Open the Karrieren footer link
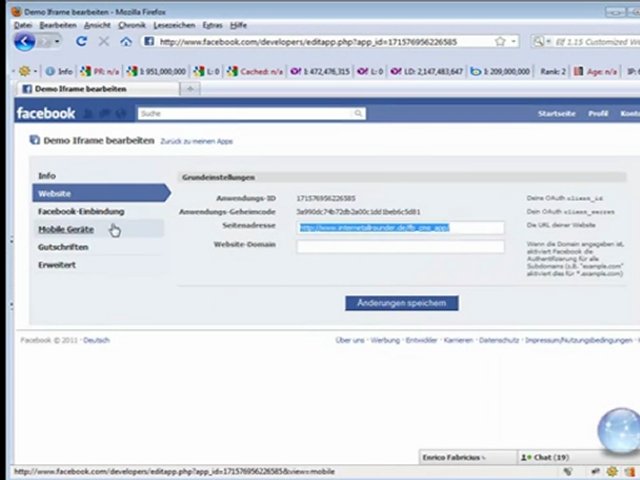Viewport: 640px width, 480px height. [x=458, y=340]
